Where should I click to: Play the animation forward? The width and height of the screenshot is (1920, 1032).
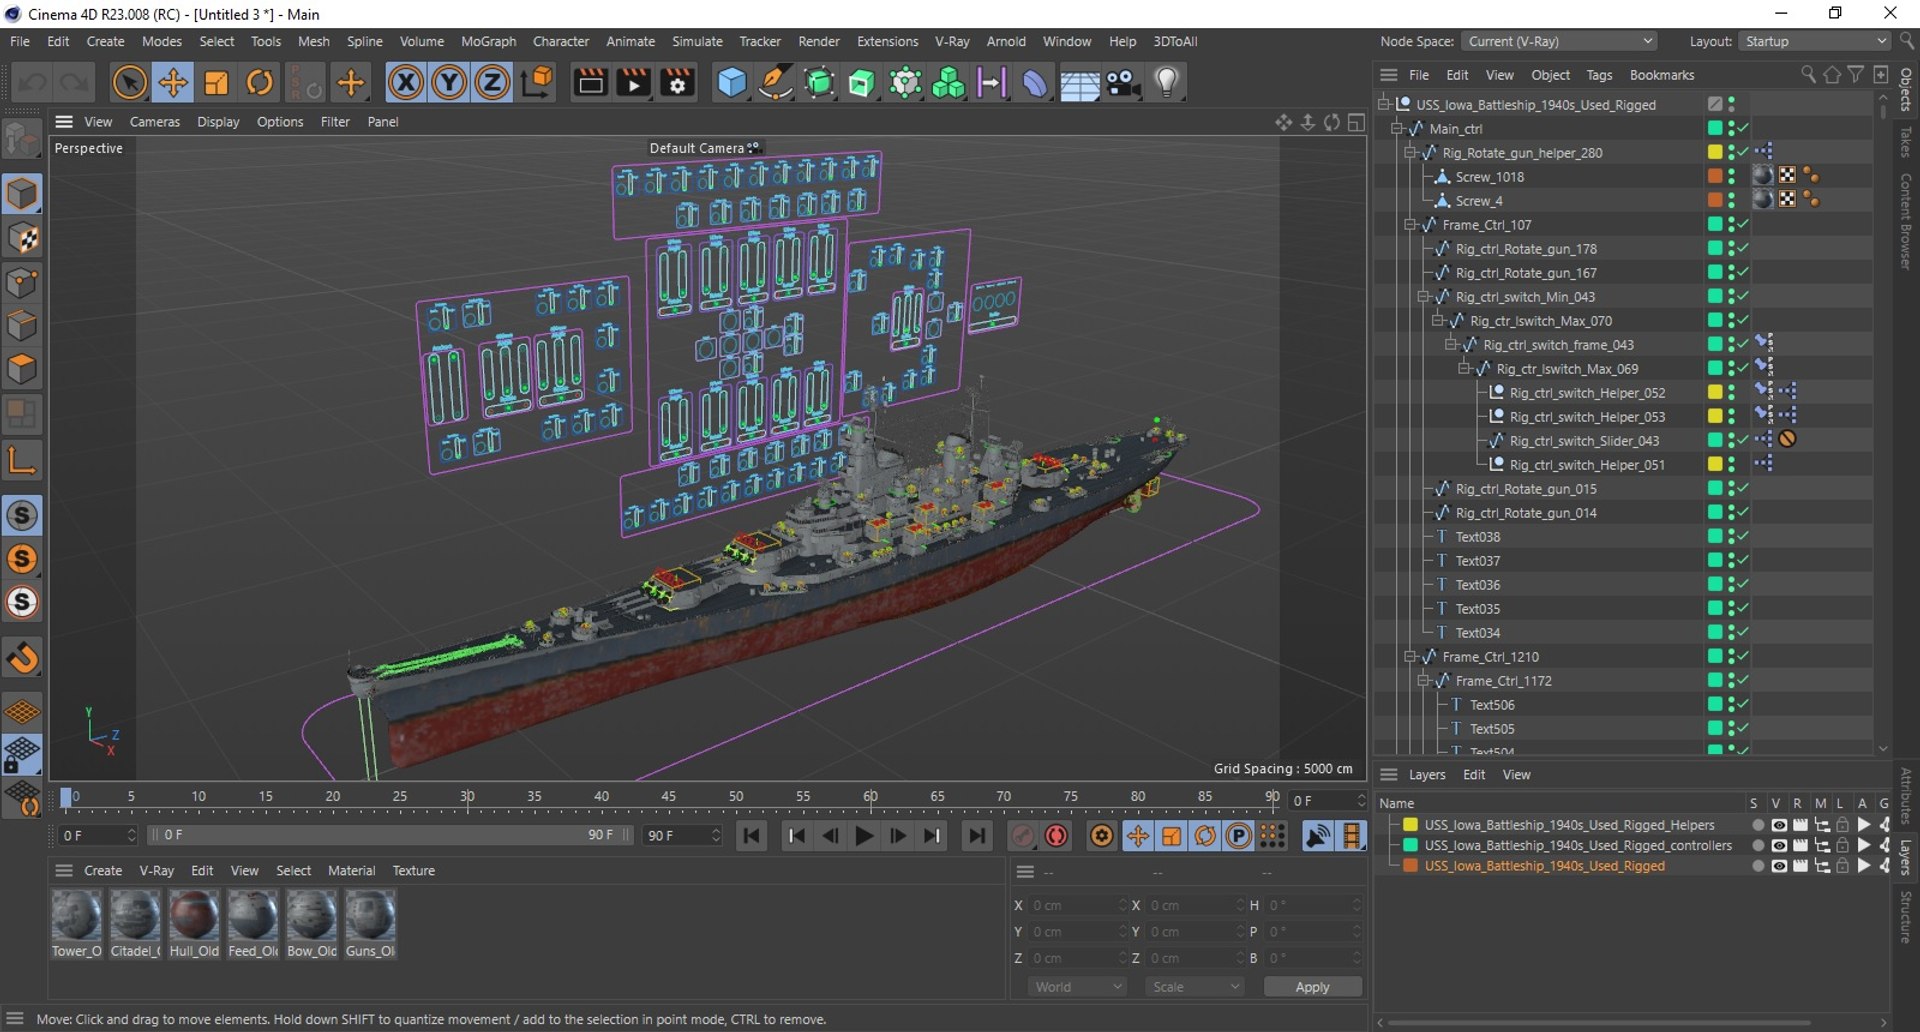[x=865, y=836]
